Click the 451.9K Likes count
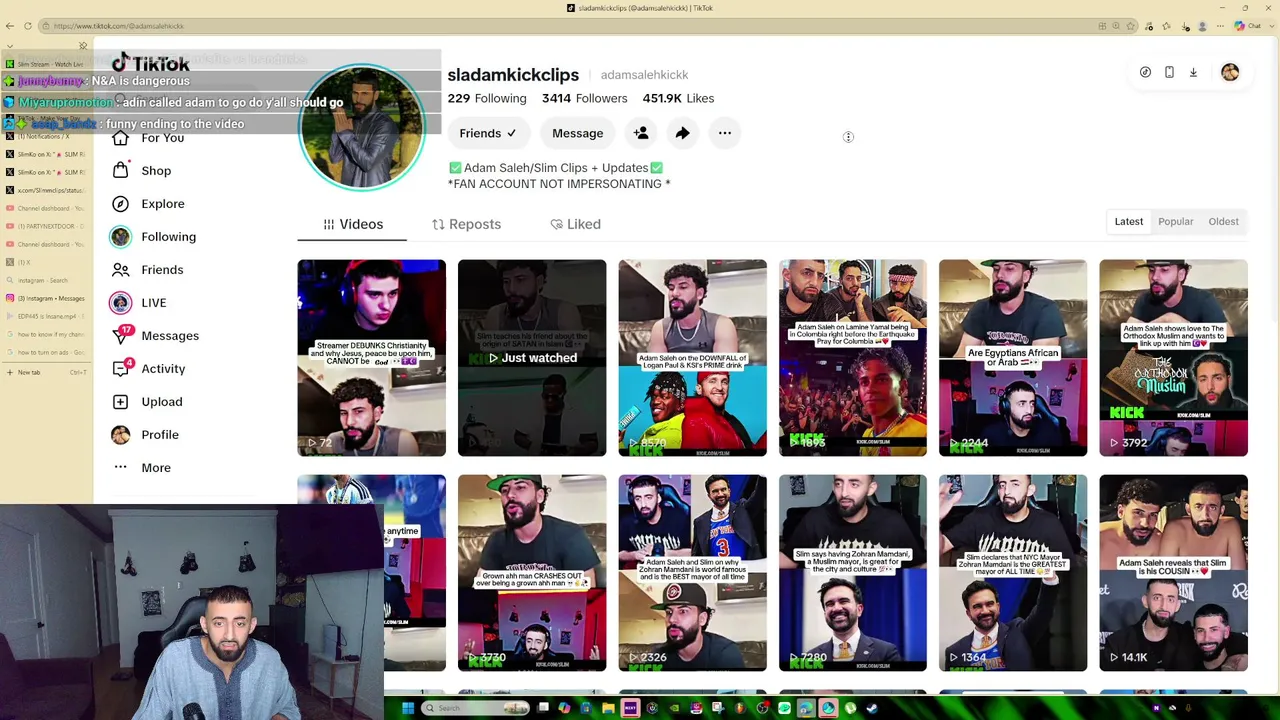The height and width of the screenshot is (720, 1280). tap(678, 98)
